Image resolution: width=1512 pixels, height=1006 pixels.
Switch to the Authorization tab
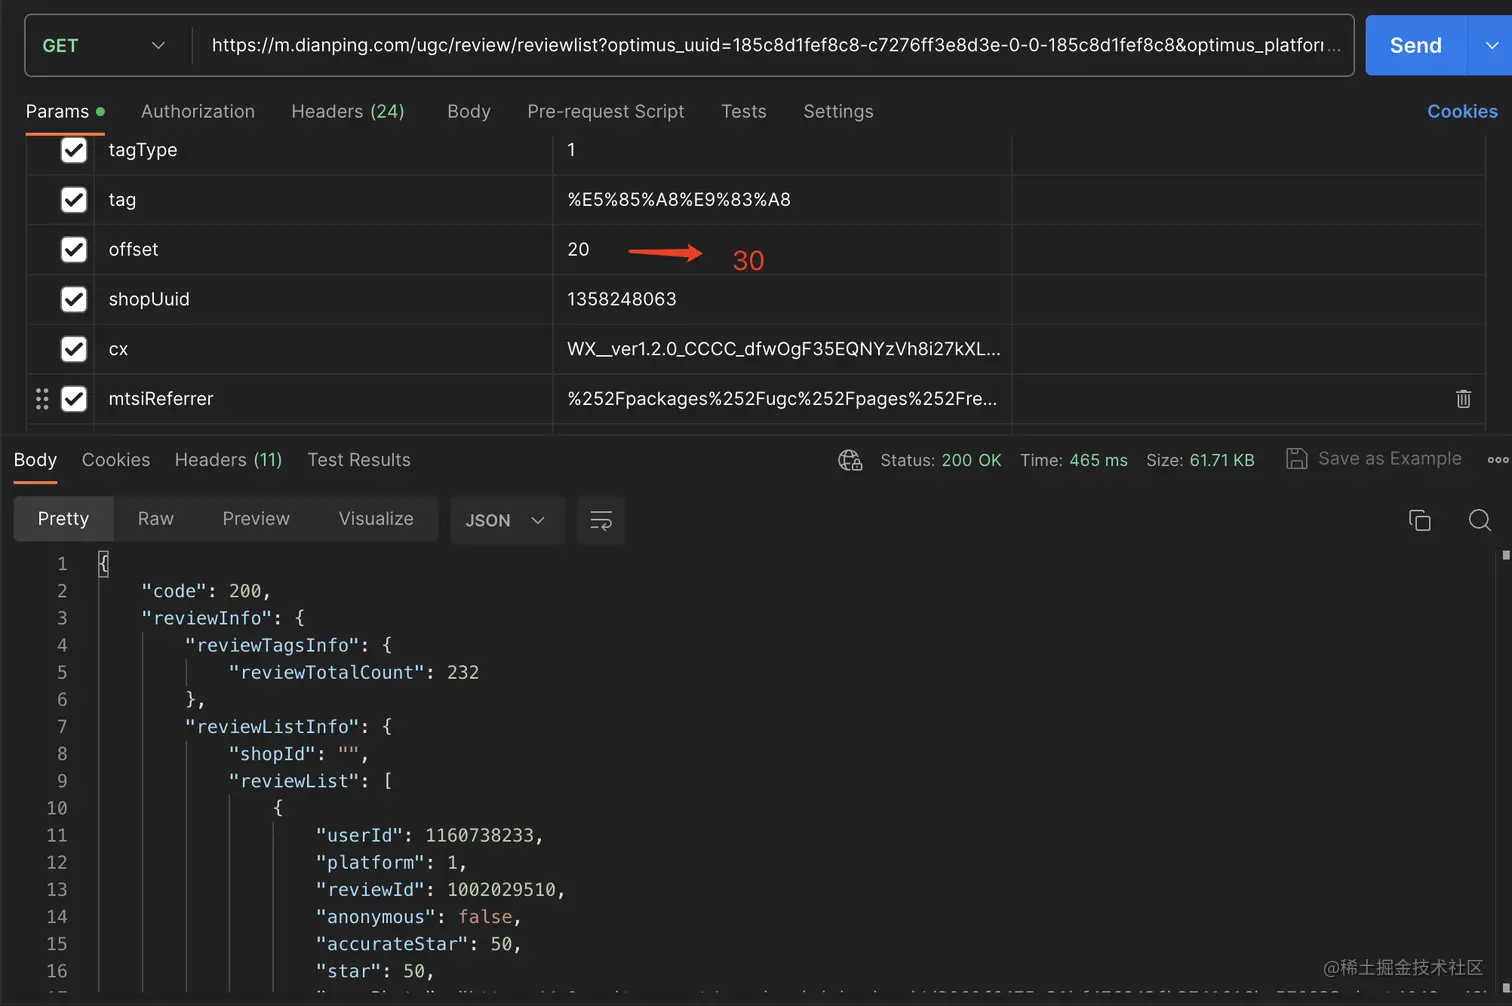click(198, 111)
